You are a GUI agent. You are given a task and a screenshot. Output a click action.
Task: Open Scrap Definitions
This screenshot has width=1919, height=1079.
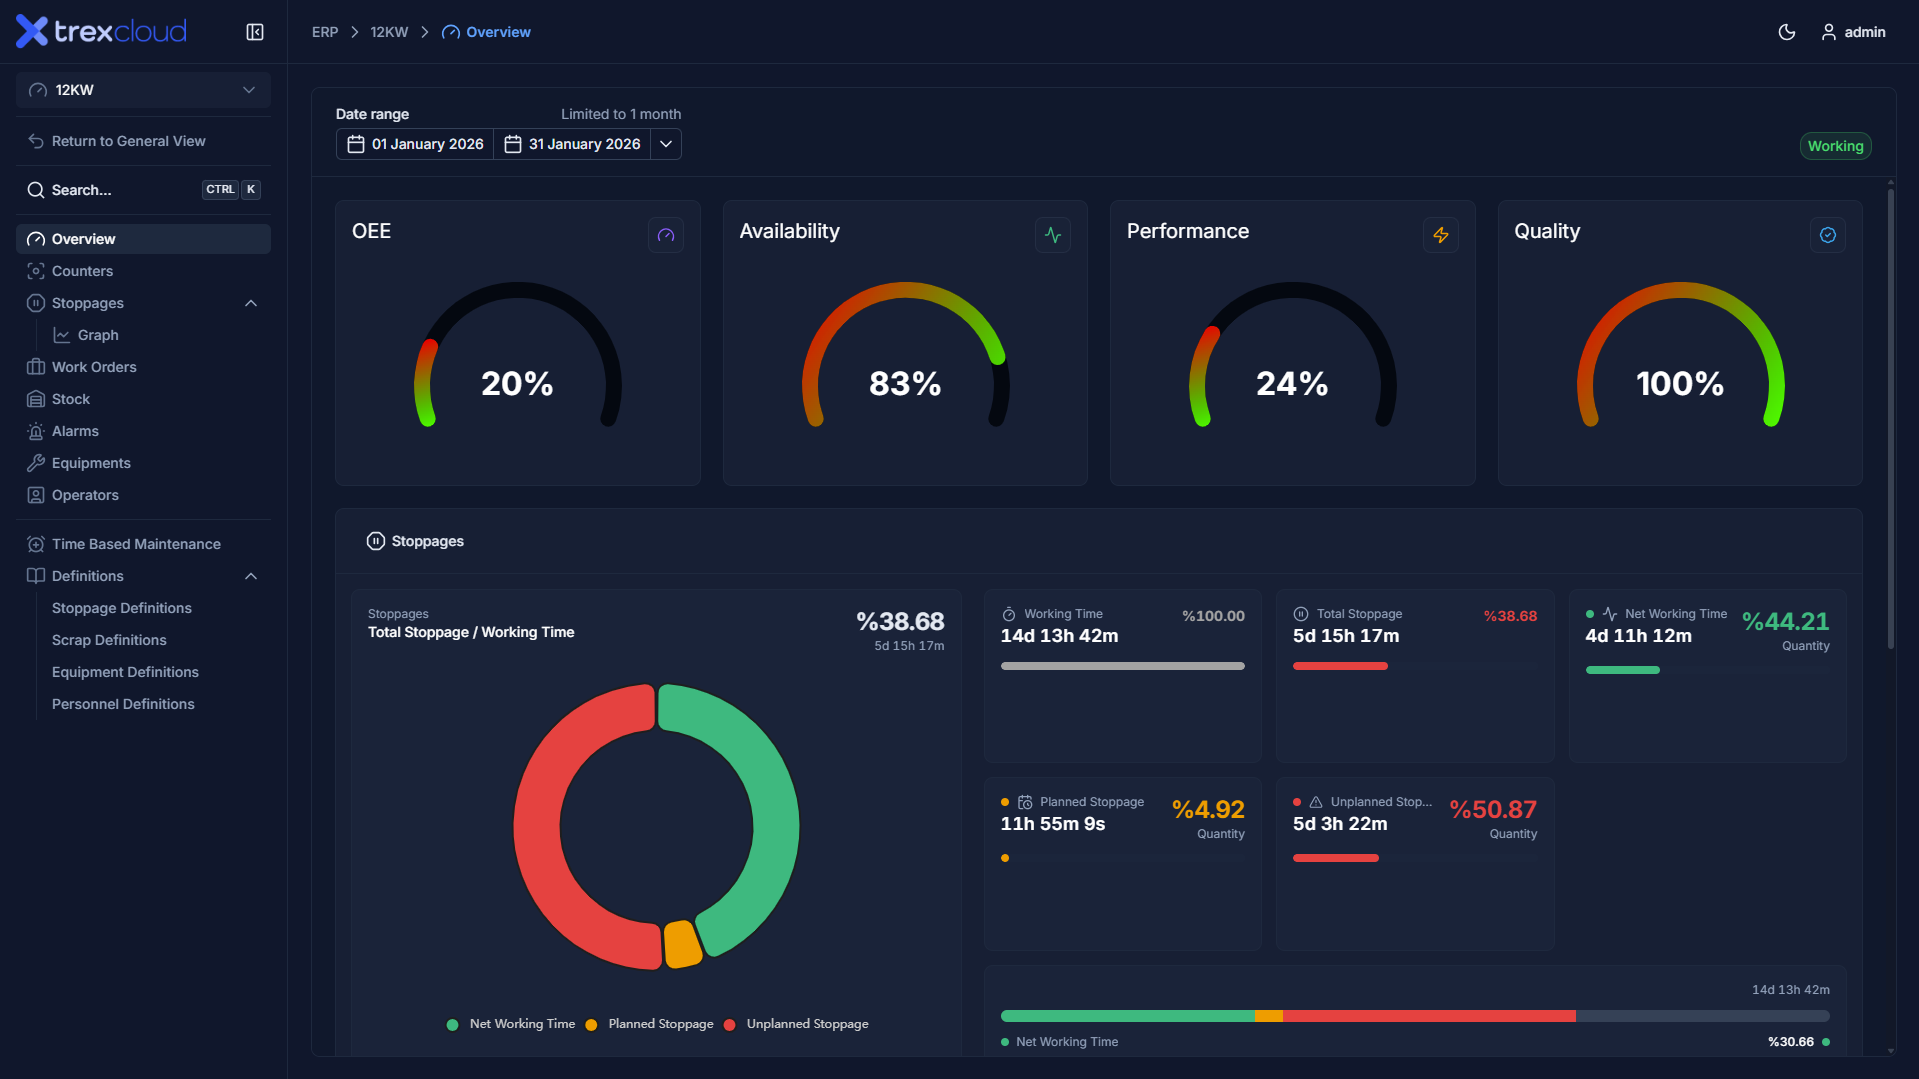click(109, 640)
